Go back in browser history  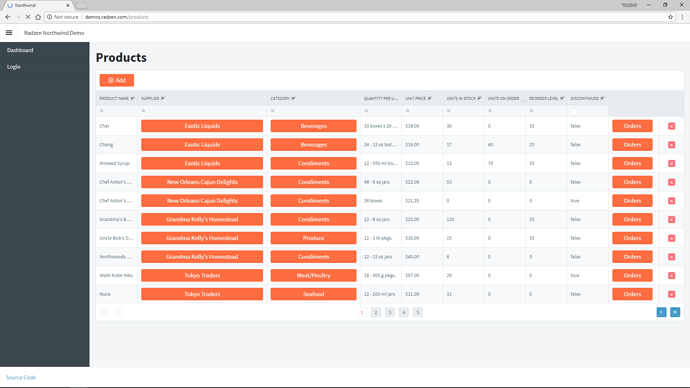8,17
